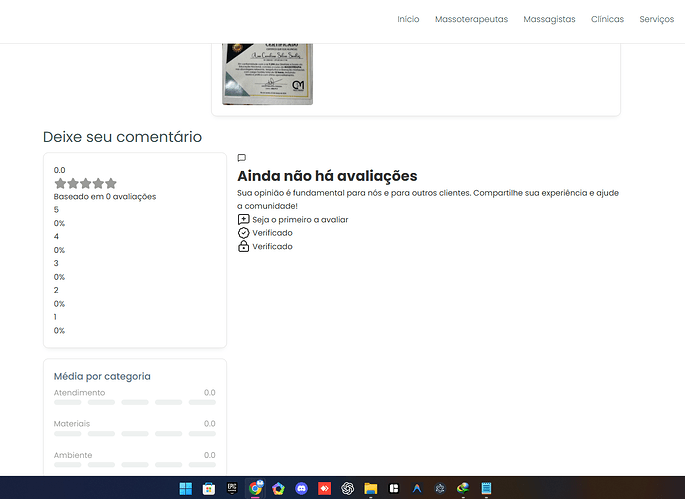The image size is (685, 499).
Task: Navigate to the Clínicas page
Action: [607, 19]
